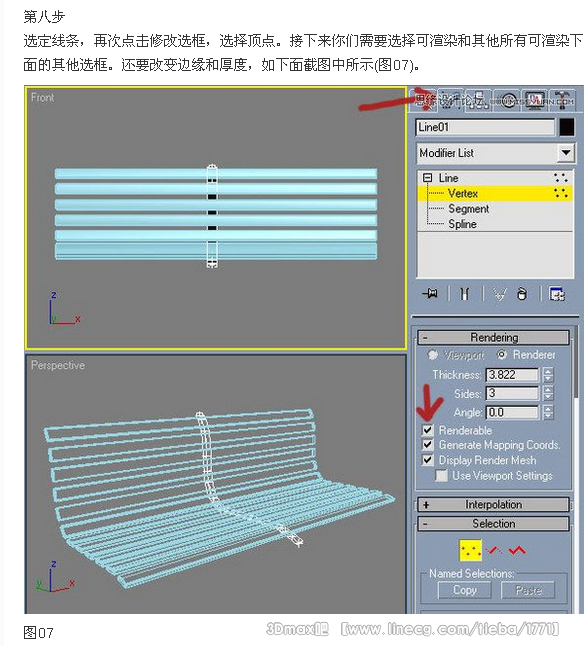
Task: Click the Line01 object name field
Action: pyautogui.click(x=485, y=127)
